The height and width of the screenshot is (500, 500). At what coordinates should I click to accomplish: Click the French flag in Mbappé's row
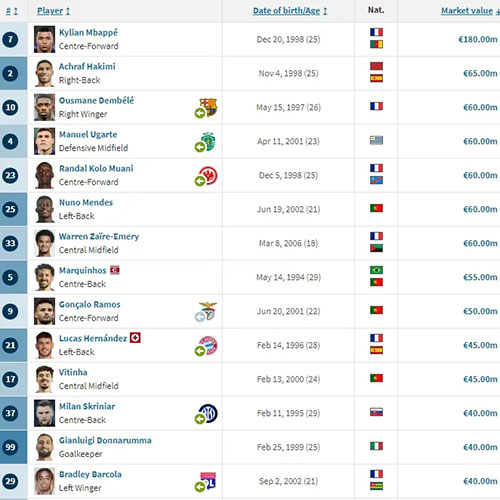coord(376,32)
